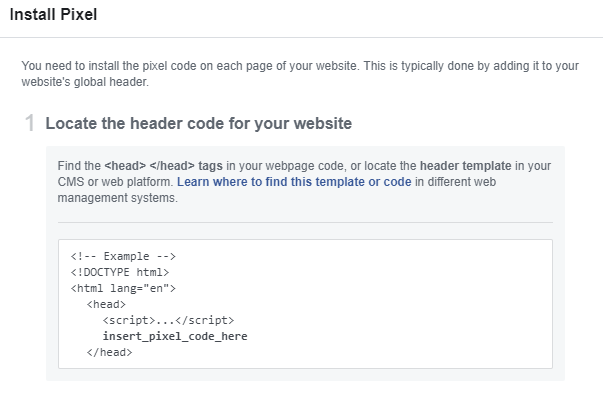The width and height of the screenshot is (603, 399).
Task: Click the bold '<head> </head> tags' text
Action: (x=163, y=166)
